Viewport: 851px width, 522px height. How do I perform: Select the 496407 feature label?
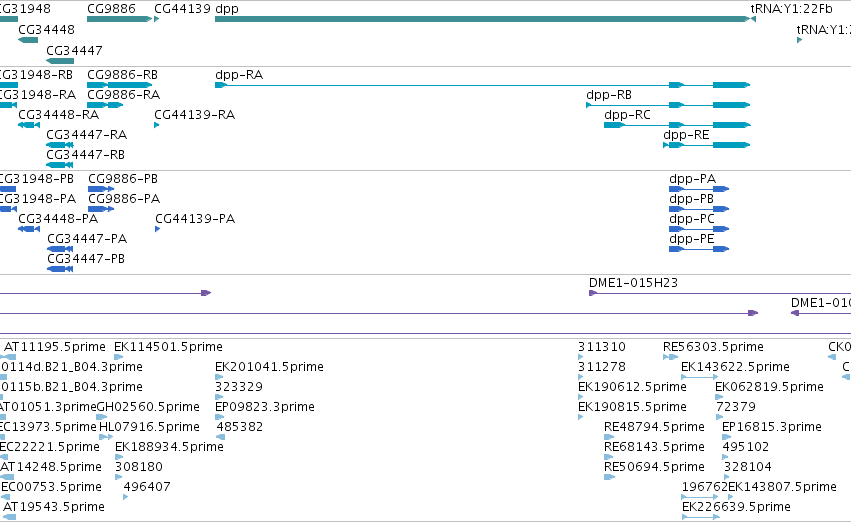click(147, 487)
